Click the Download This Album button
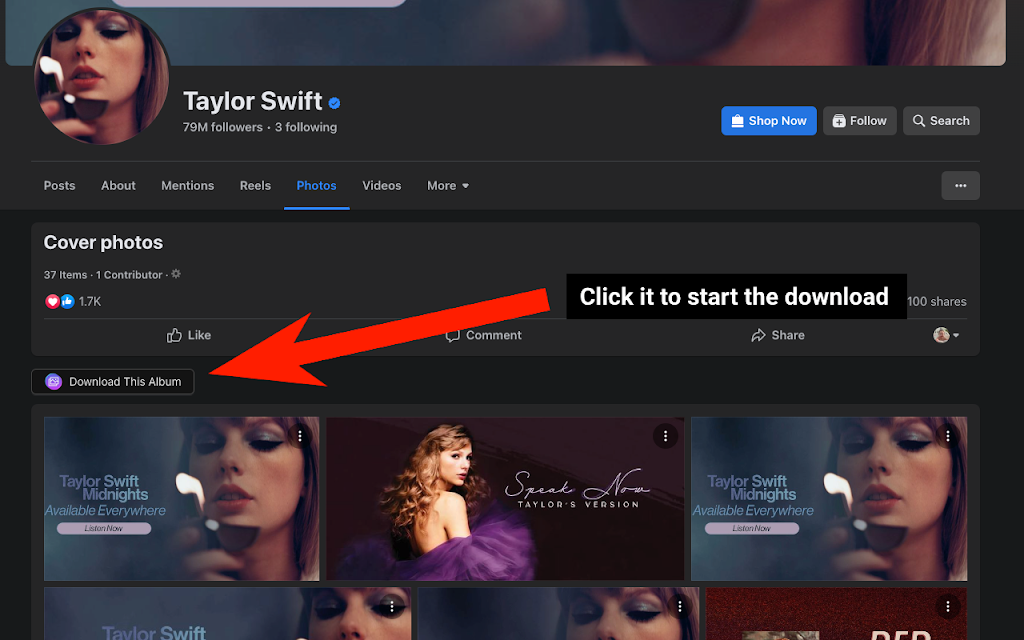This screenshot has width=1024, height=640. (x=112, y=381)
